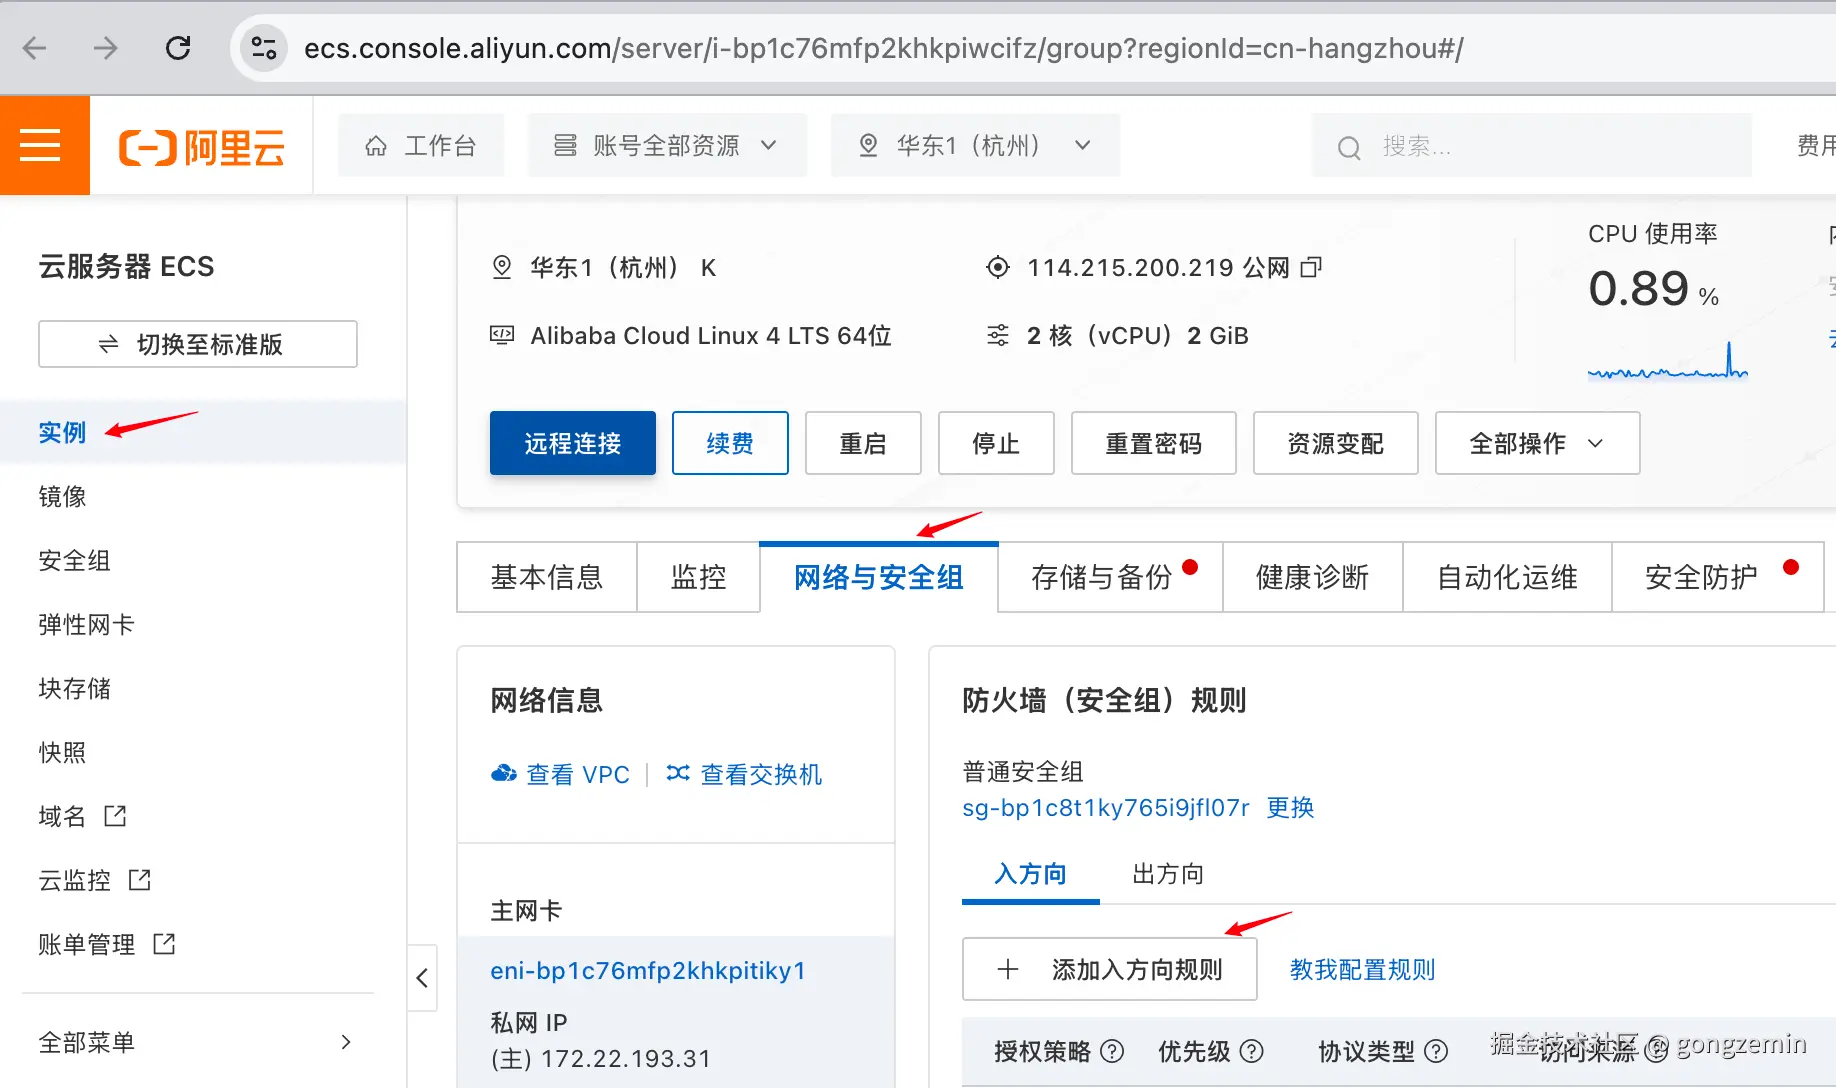Open help icon next to 协议类型
The image size is (1836, 1088).
pyautogui.click(x=1436, y=1051)
